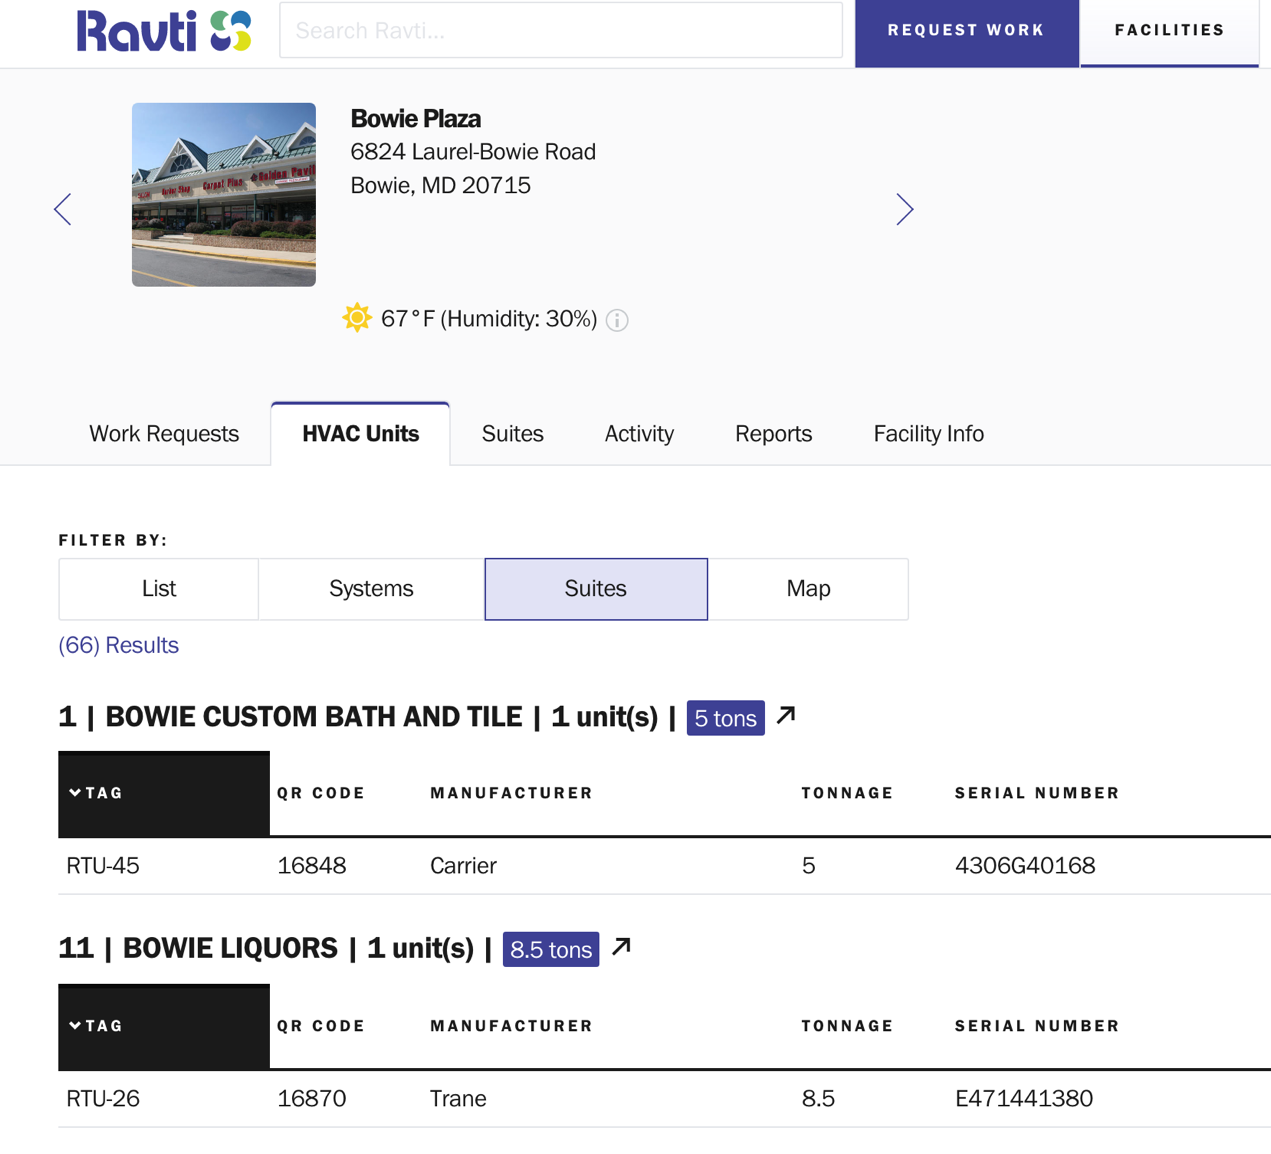This screenshot has width=1271, height=1154.
Task: Click TONNAGE header in Bowie Liquors table
Action: 847,1026
